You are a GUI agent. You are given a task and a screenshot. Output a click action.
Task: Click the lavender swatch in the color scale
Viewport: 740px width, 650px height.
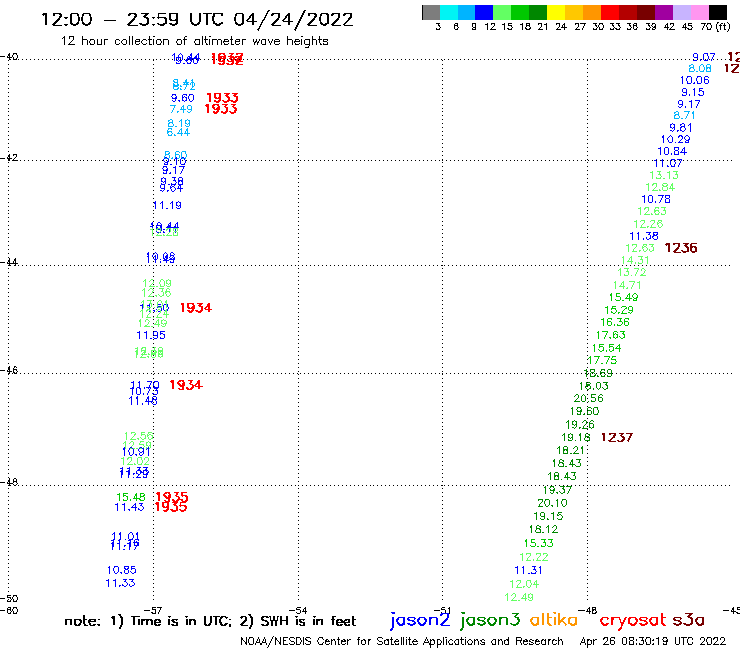681,12
